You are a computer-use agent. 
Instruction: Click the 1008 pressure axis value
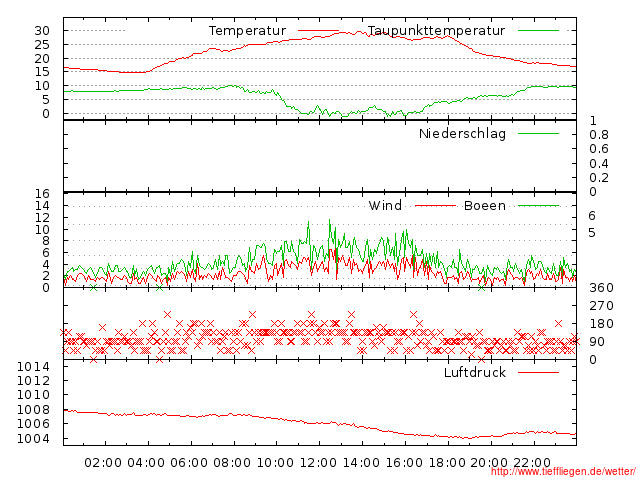coord(33,409)
